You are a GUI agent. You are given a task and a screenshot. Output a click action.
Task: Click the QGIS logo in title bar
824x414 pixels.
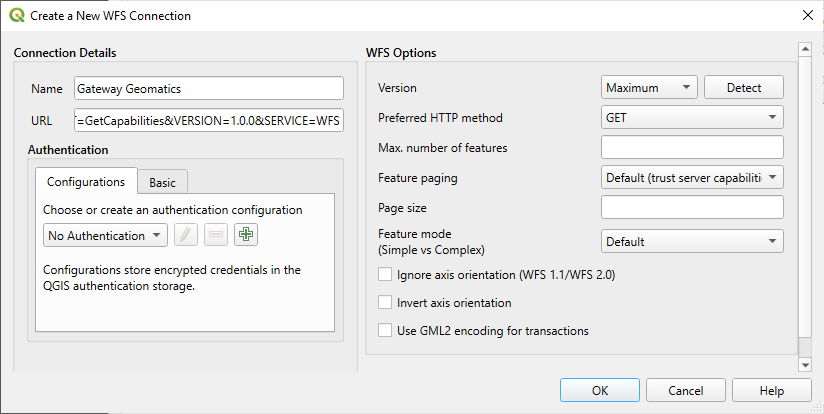[x=16, y=16]
